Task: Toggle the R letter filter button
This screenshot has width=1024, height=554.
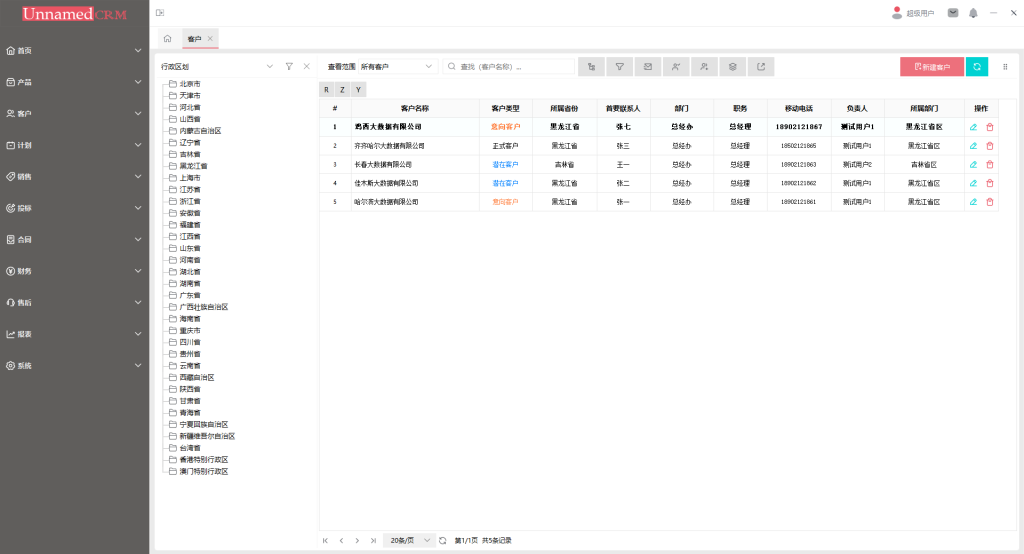Action: pyautogui.click(x=327, y=90)
